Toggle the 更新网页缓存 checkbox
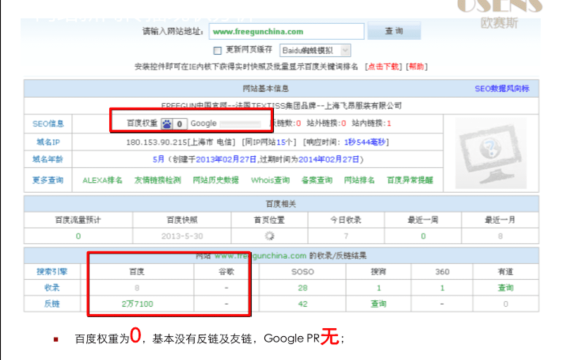Screen dimensions: 570x360 coord(217,51)
